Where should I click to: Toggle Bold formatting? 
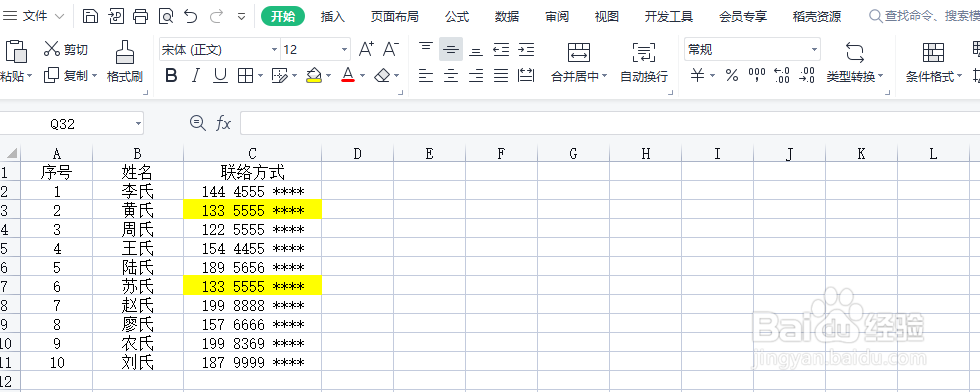(x=171, y=76)
